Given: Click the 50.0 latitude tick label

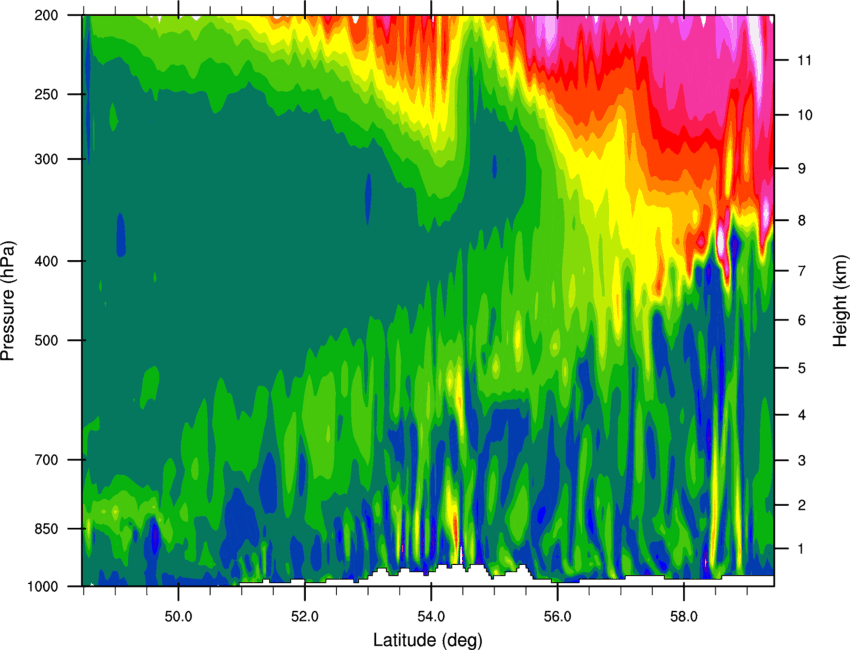Looking at the screenshot, I should (x=178, y=616).
